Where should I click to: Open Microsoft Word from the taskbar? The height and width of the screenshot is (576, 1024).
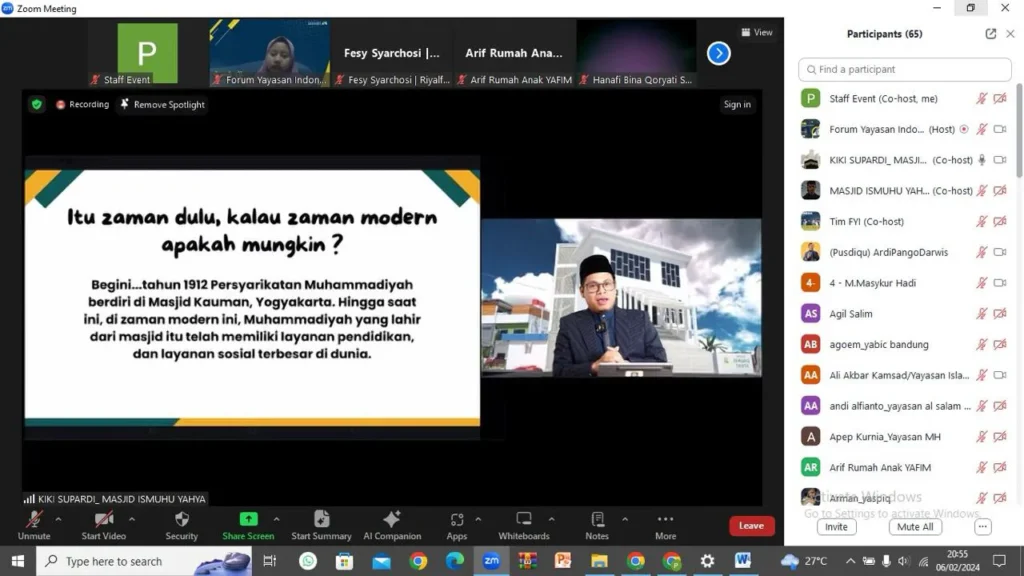pos(743,561)
